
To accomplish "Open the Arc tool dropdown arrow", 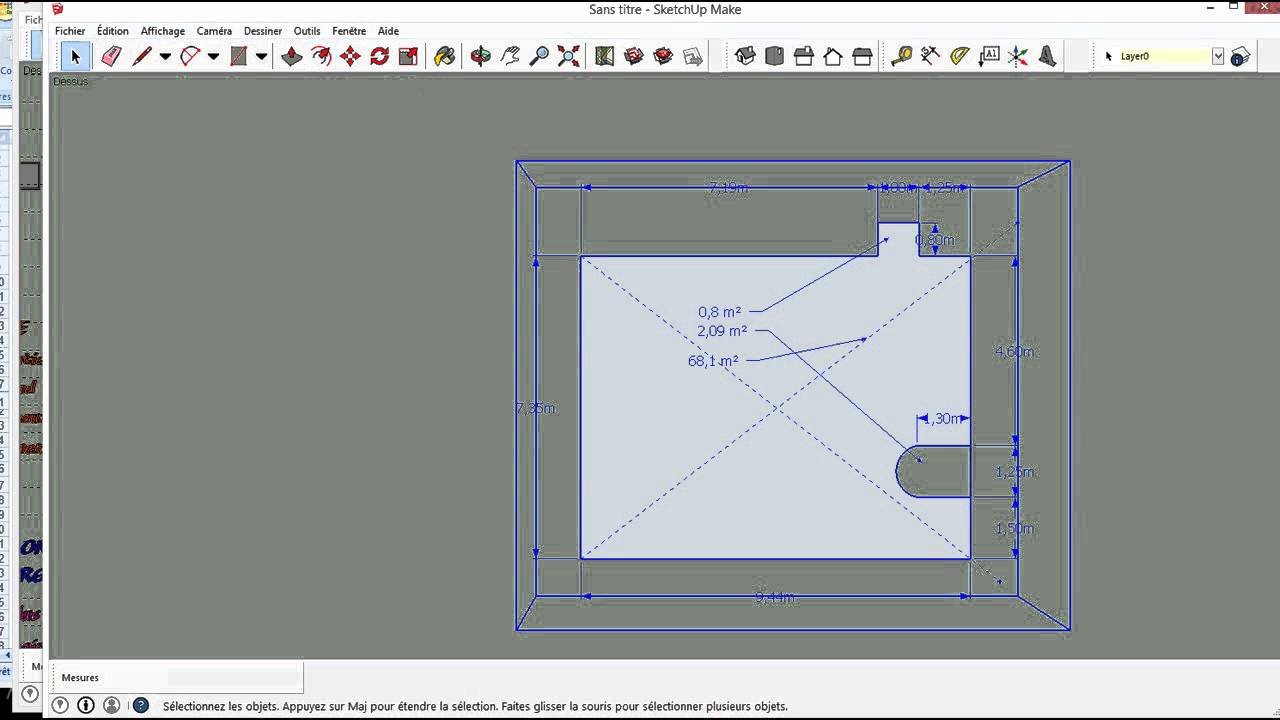I will coord(213,57).
